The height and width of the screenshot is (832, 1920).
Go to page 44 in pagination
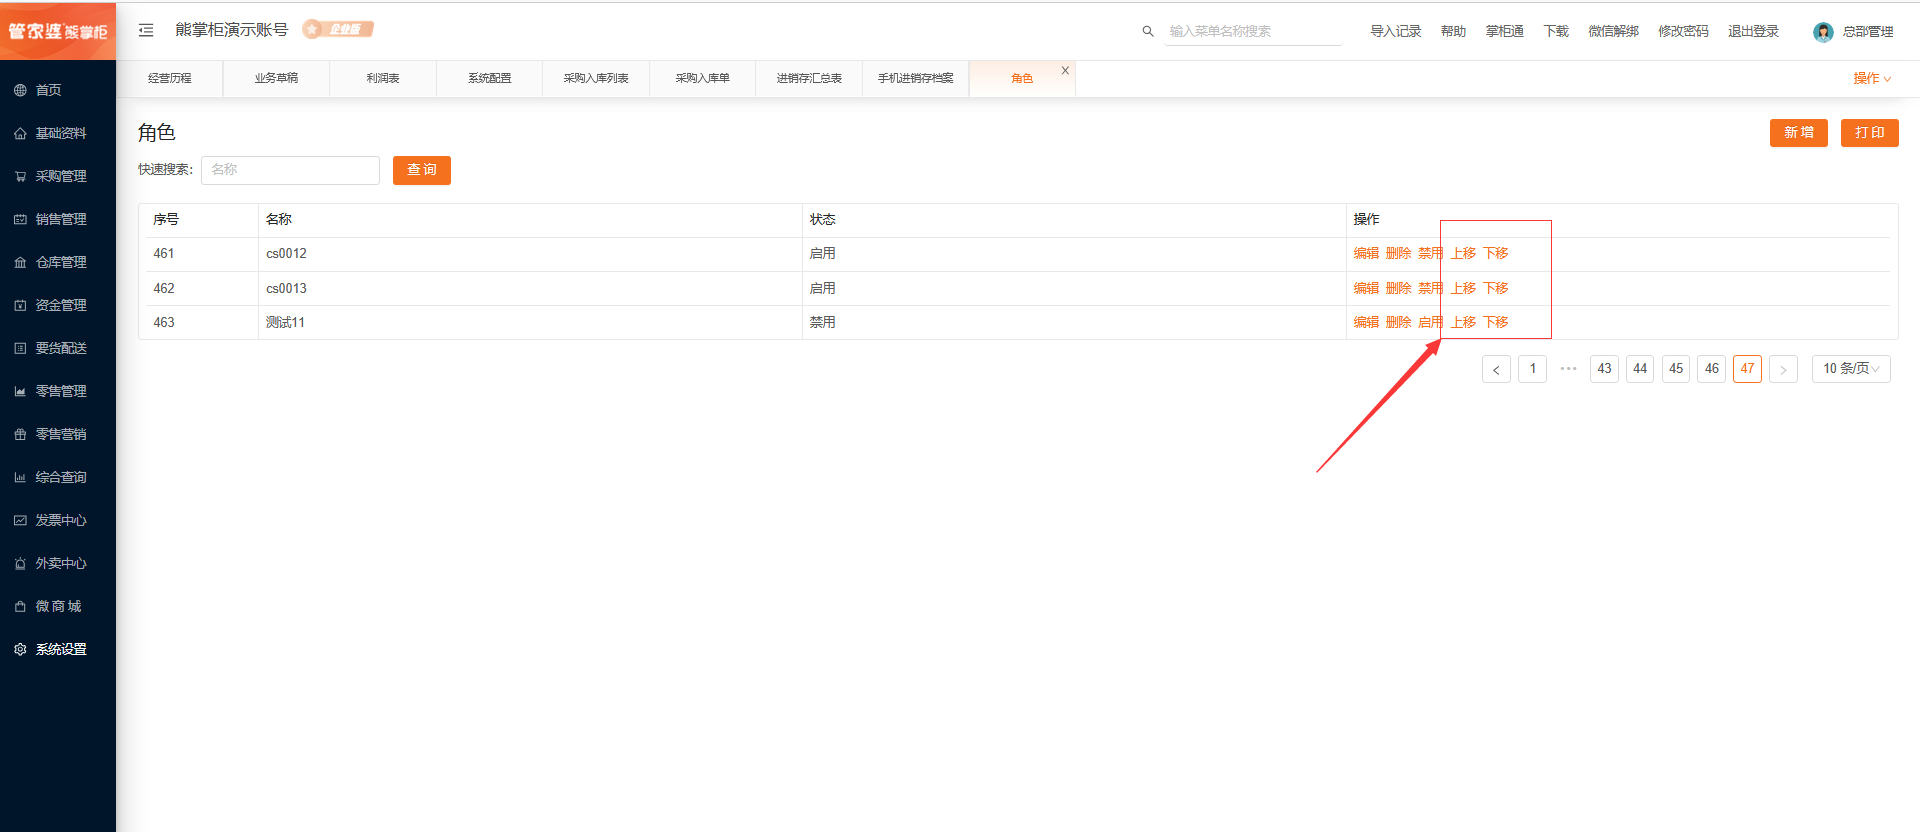point(1640,369)
